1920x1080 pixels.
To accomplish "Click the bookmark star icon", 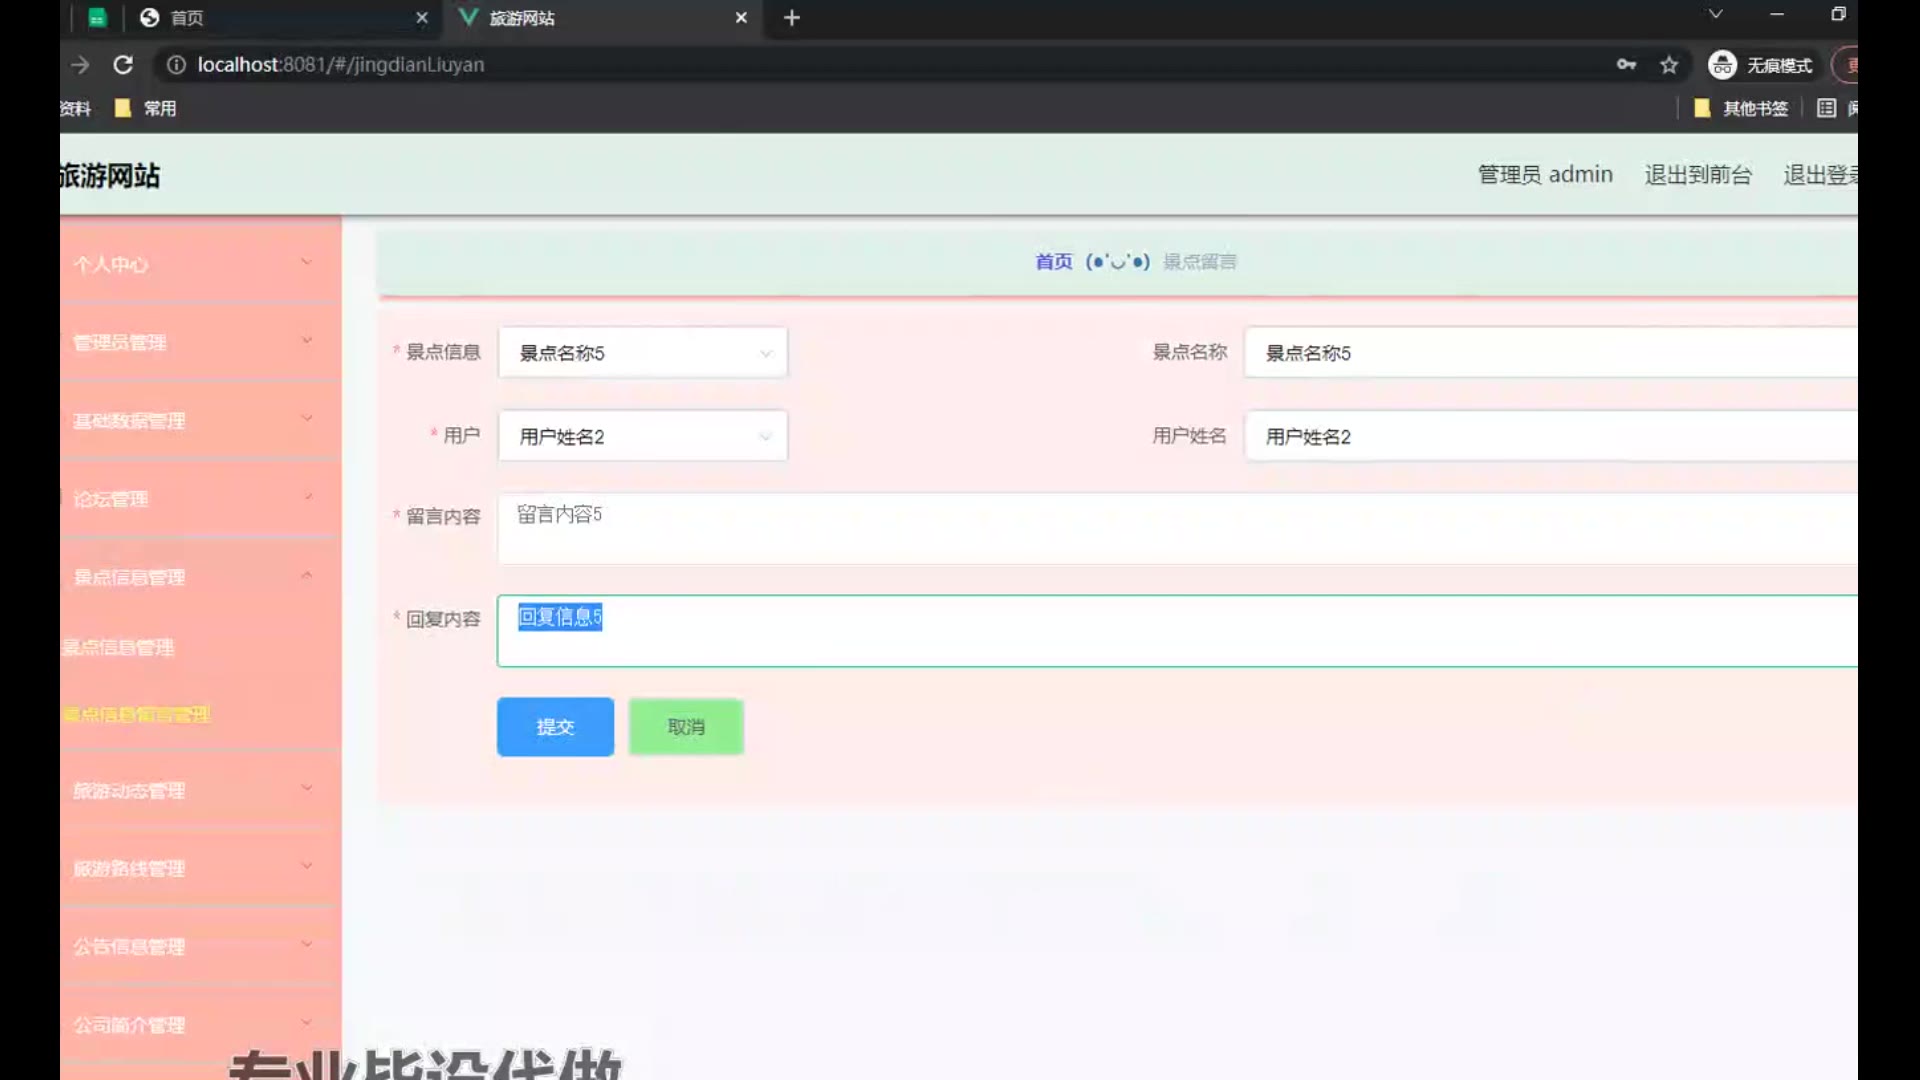I will point(1669,65).
